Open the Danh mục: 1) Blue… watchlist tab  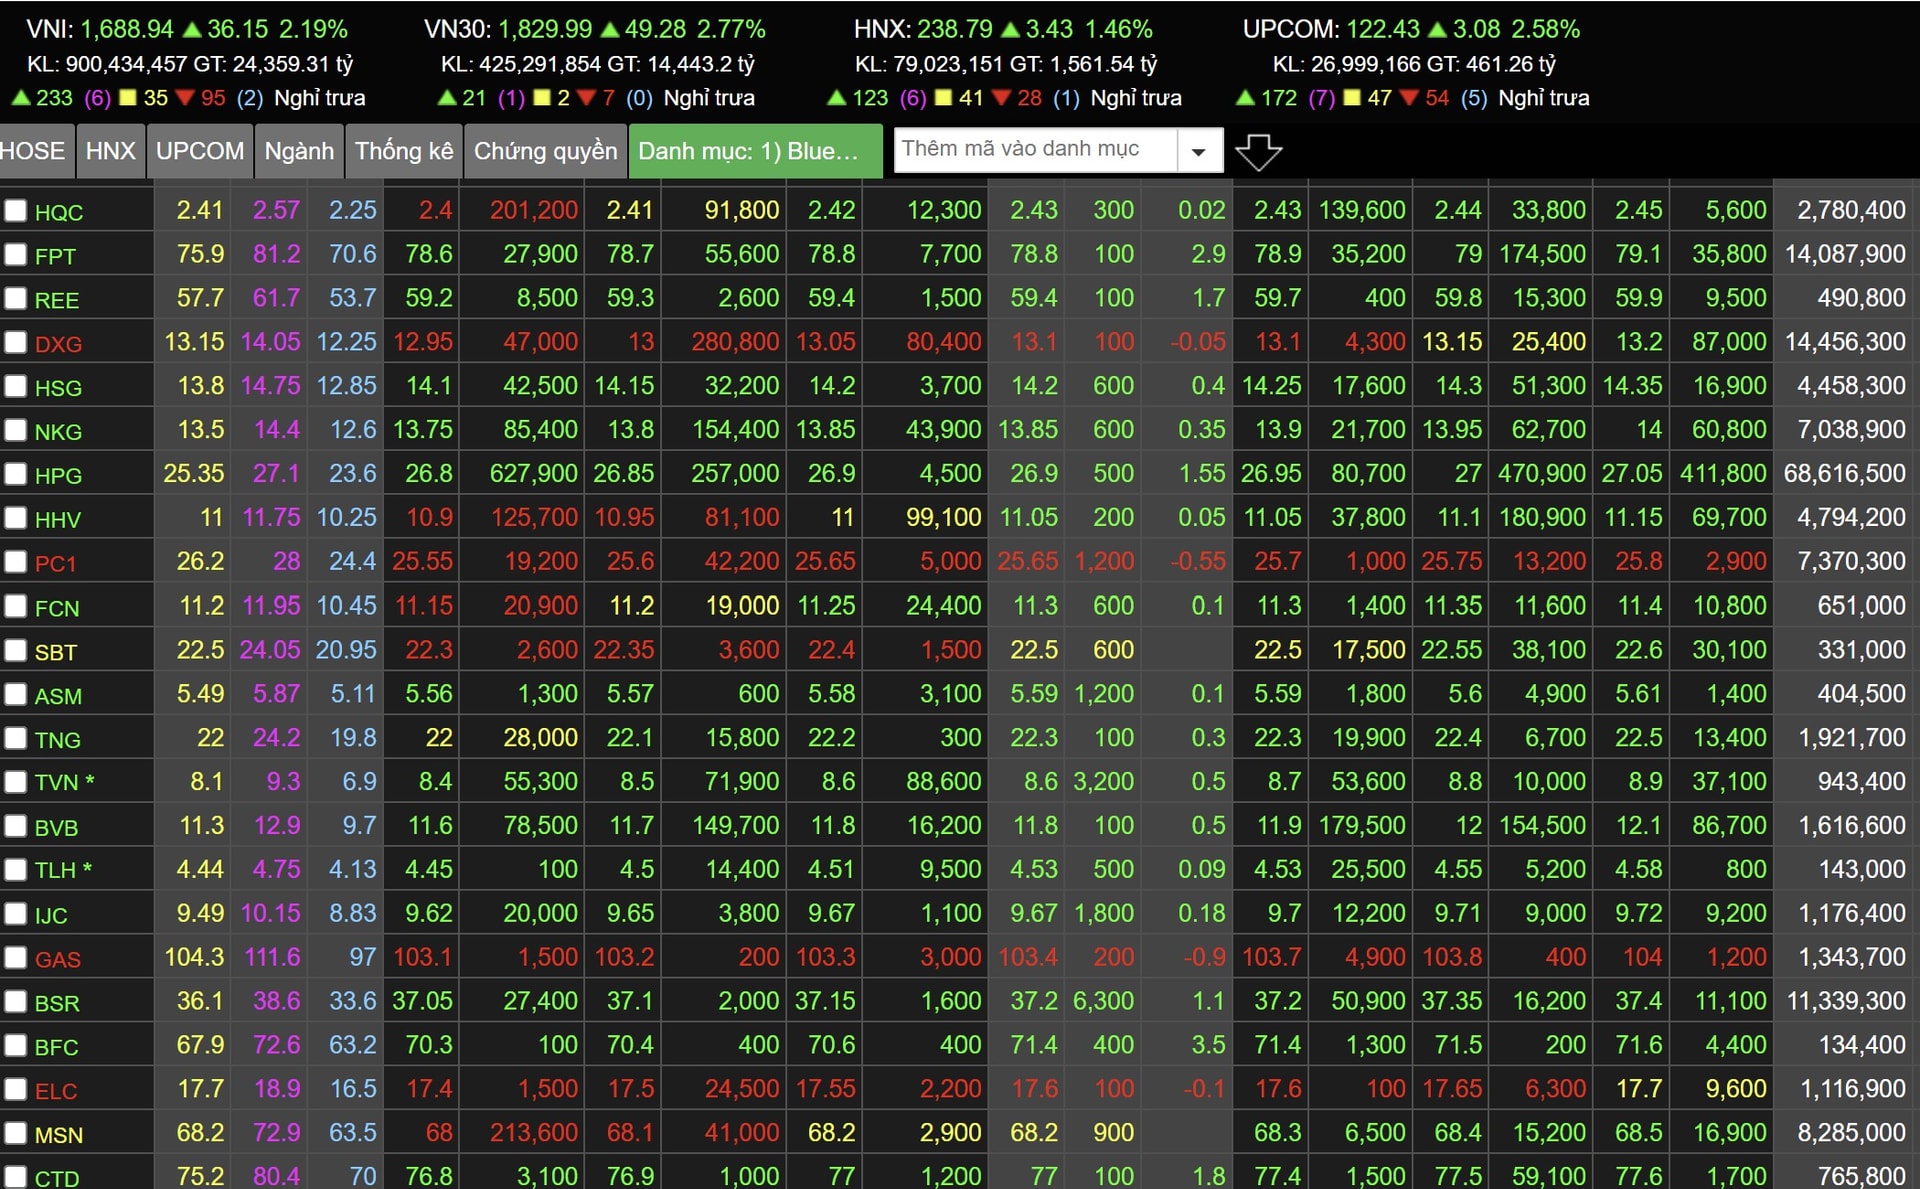pyautogui.click(x=755, y=151)
